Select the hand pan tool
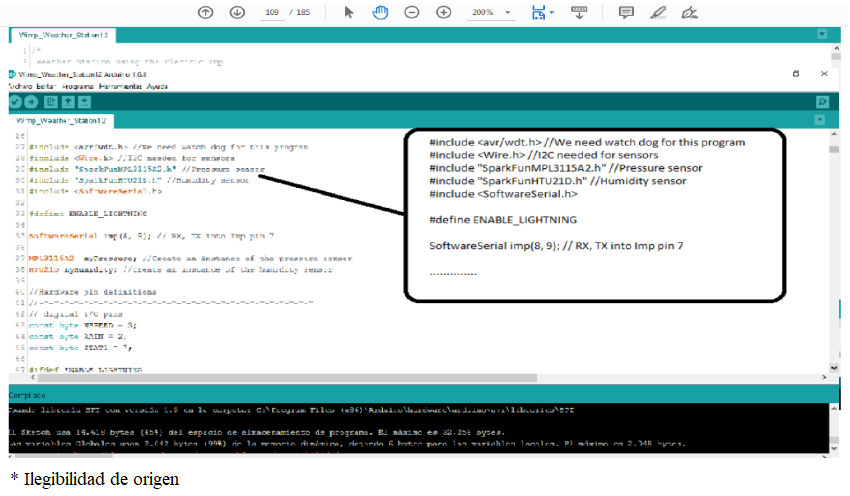 (x=380, y=12)
